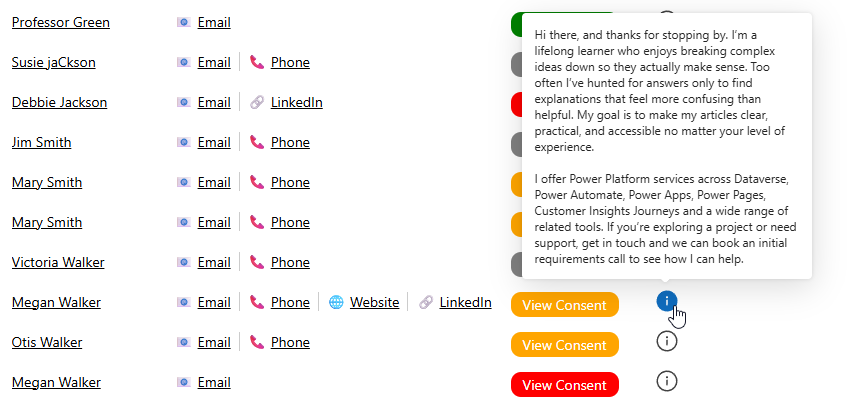Image resolution: width=868 pixels, height=418 pixels.
Task: Click the phone icon on Otis Walker's row
Action: [257, 342]
